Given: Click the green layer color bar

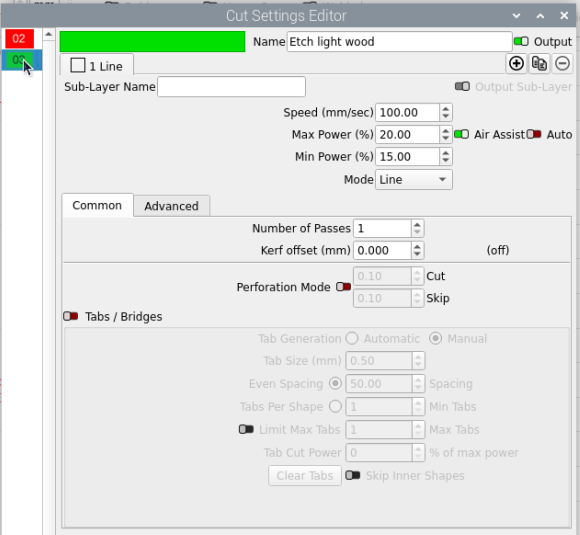Looking at the screenshot, I should click(152, 41).
